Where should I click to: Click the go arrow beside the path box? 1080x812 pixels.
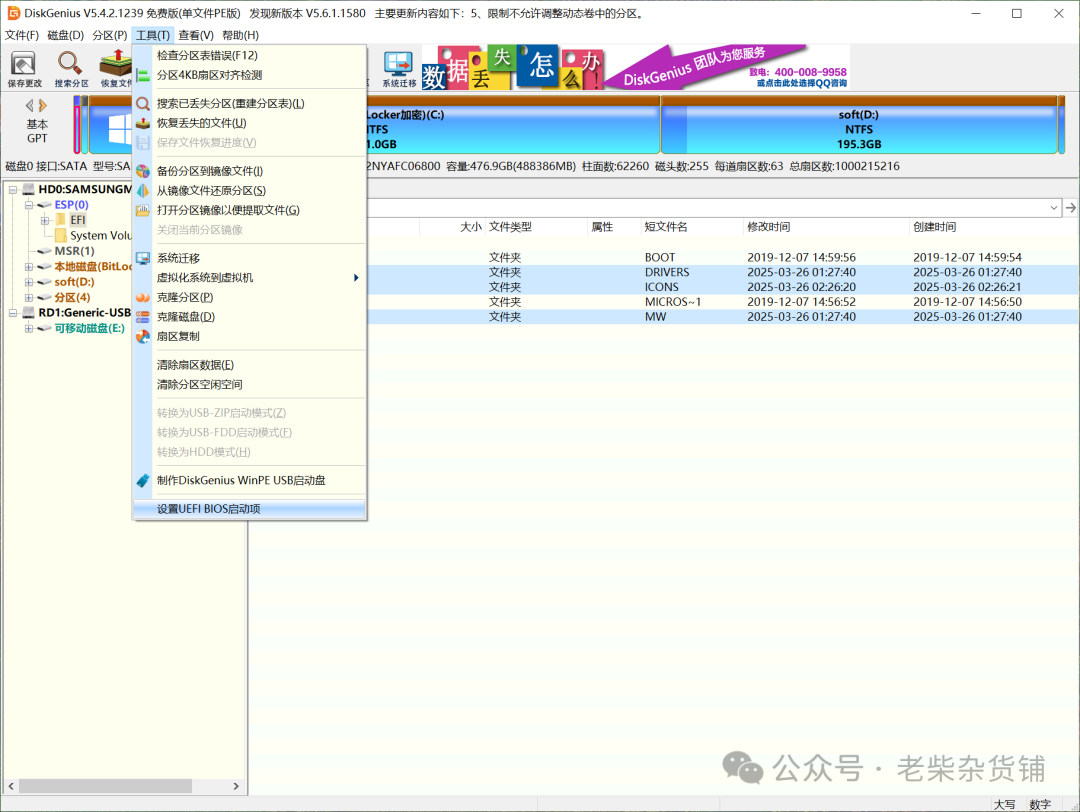click(x=1070, y=207)
